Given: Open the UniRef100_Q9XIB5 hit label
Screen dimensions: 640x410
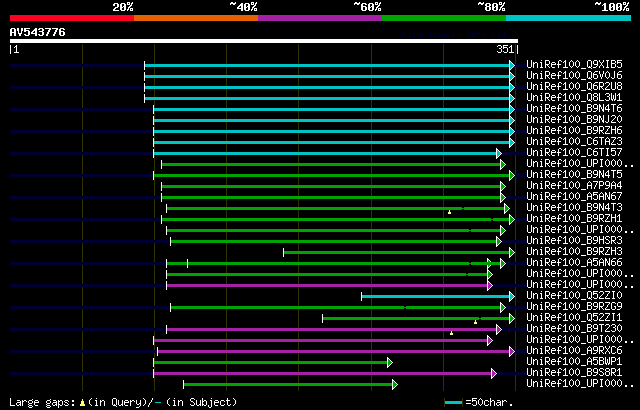Looking at the screenshot, I should pos(574,64).
